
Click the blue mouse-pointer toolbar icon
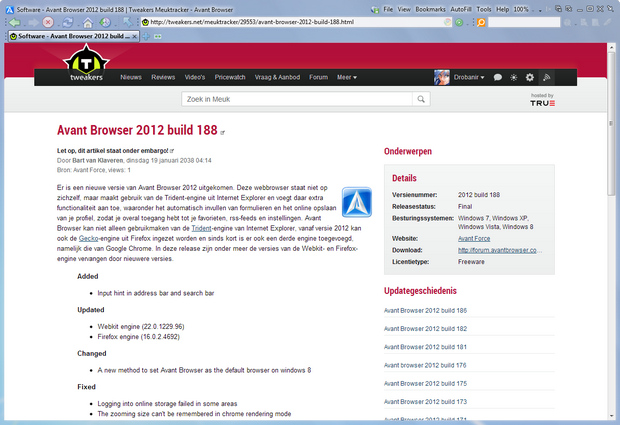tap(127, 22)
